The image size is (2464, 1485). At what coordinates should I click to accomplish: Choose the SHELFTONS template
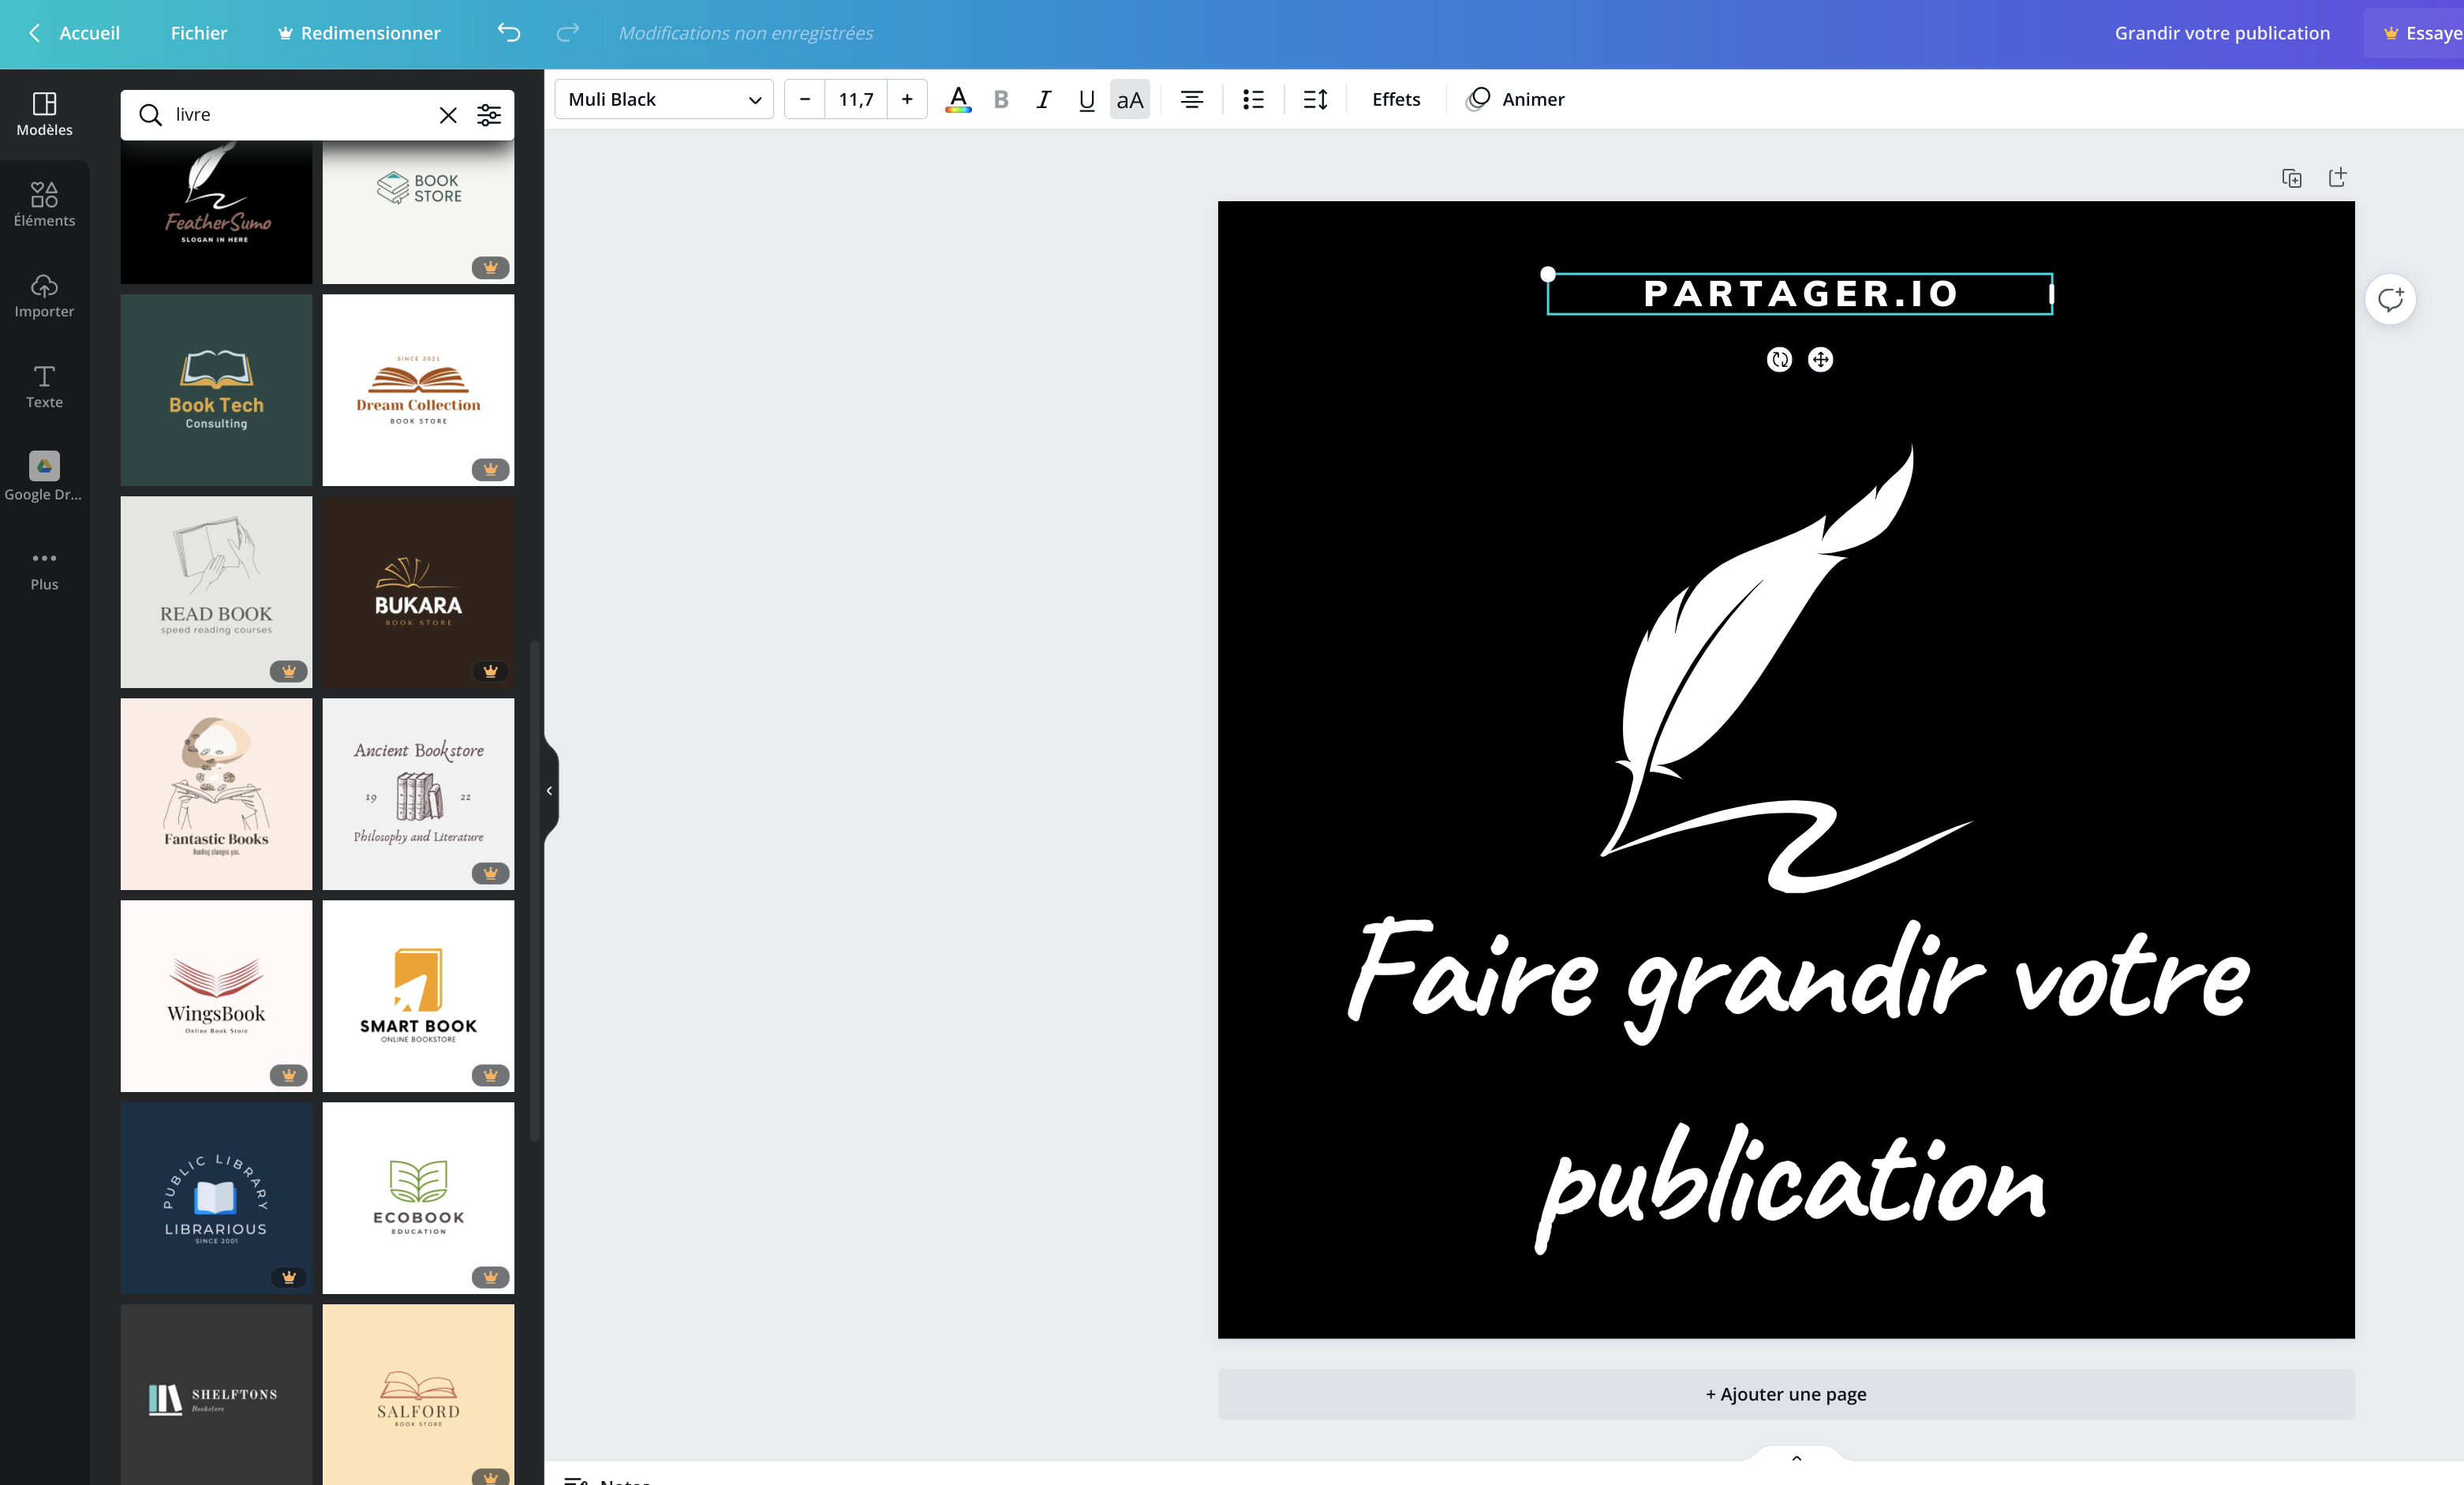(216, 1395)
